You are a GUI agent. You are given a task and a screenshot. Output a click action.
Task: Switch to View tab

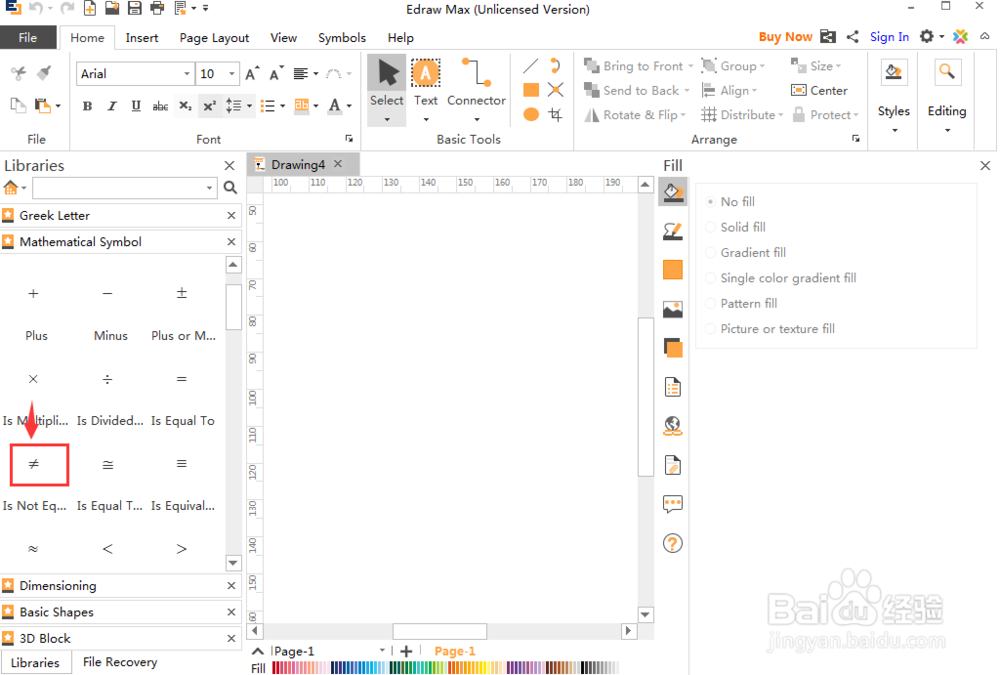[x=283, y=38]
